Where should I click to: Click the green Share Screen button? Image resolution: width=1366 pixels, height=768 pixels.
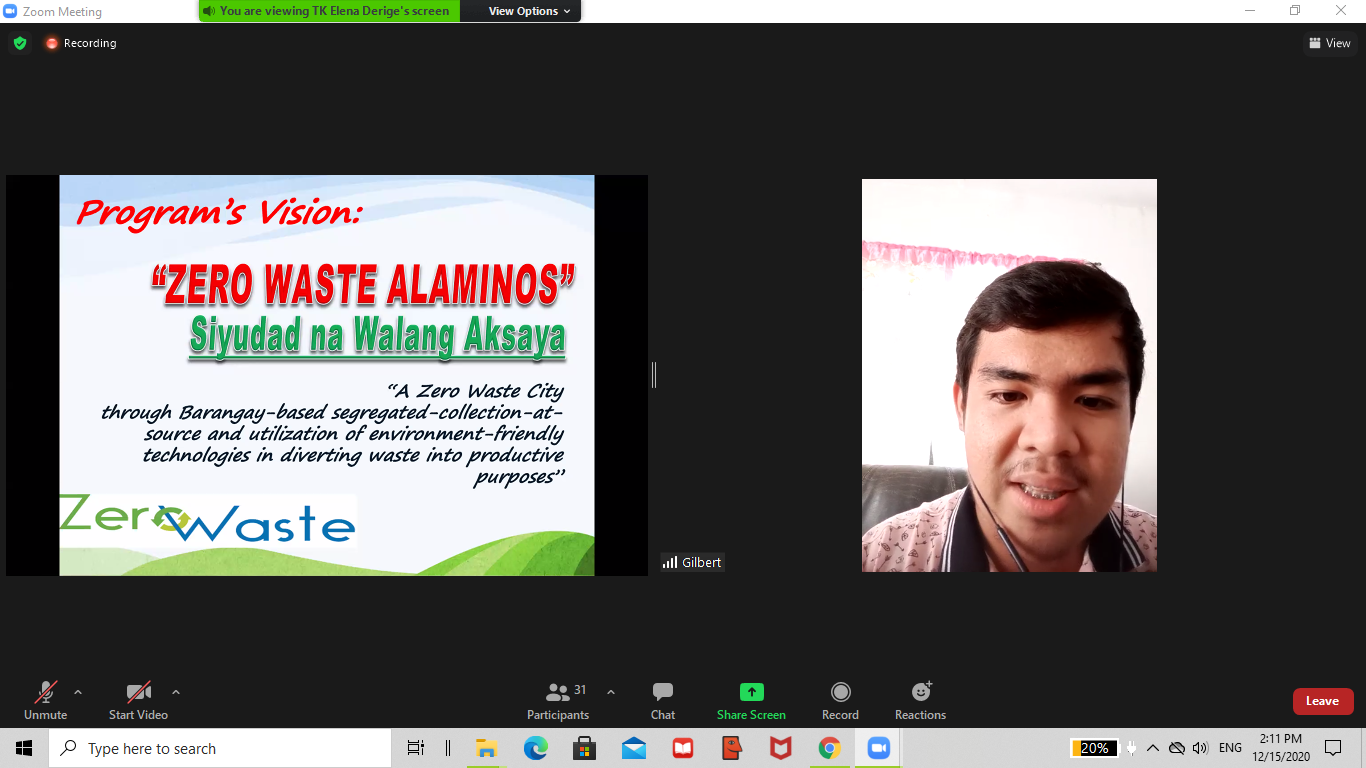tap(751, 700)
